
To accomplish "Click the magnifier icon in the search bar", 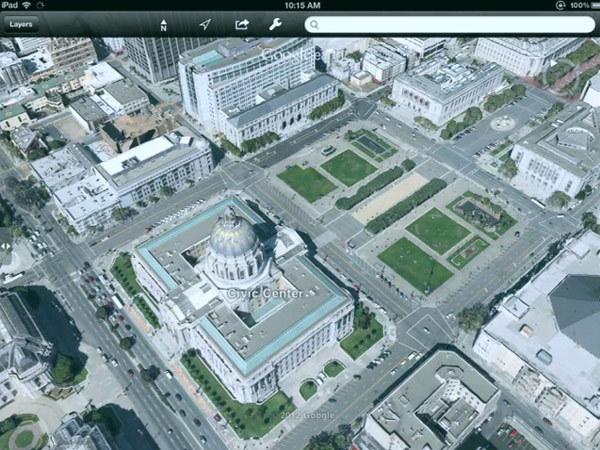I will click(314, 24).
